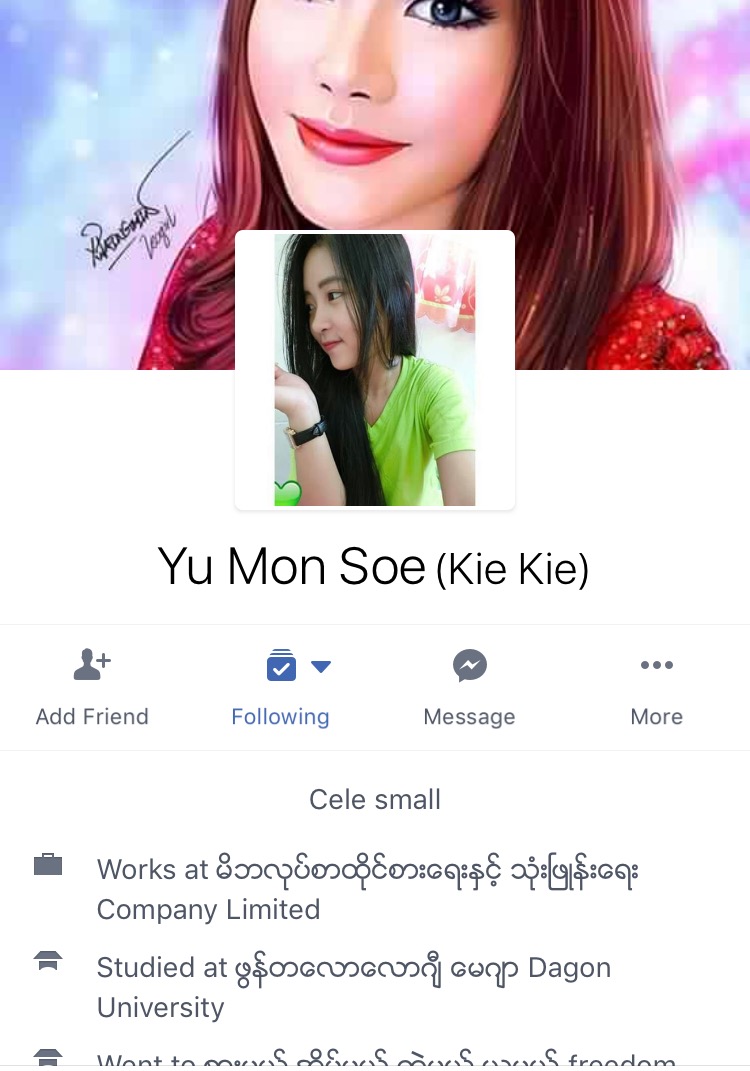Click the Following checkmark icon
The width and height of the screenshot is (750, 1071).
point(281,665)
